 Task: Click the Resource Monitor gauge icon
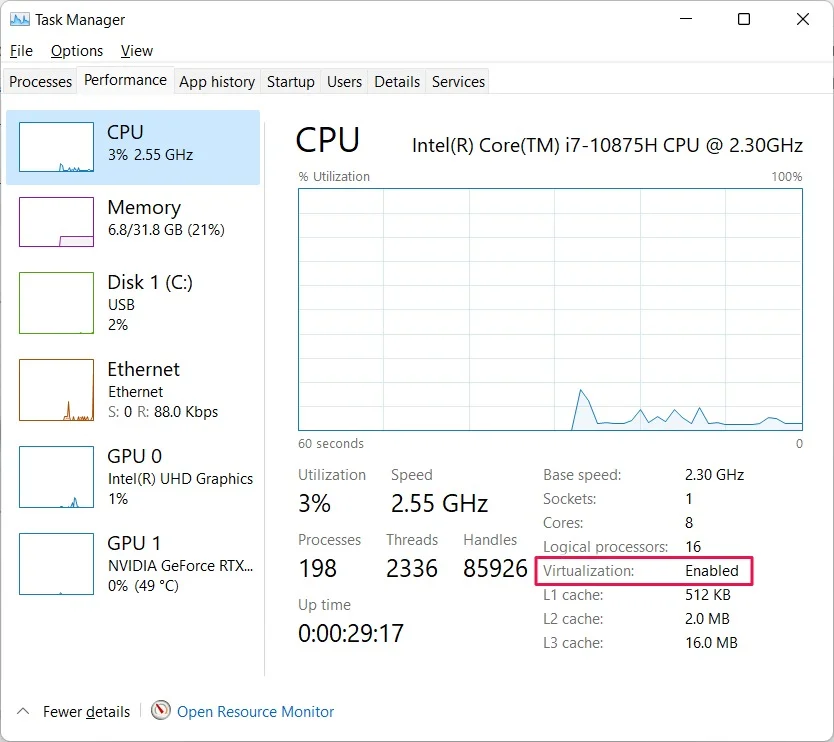(161, 710)
